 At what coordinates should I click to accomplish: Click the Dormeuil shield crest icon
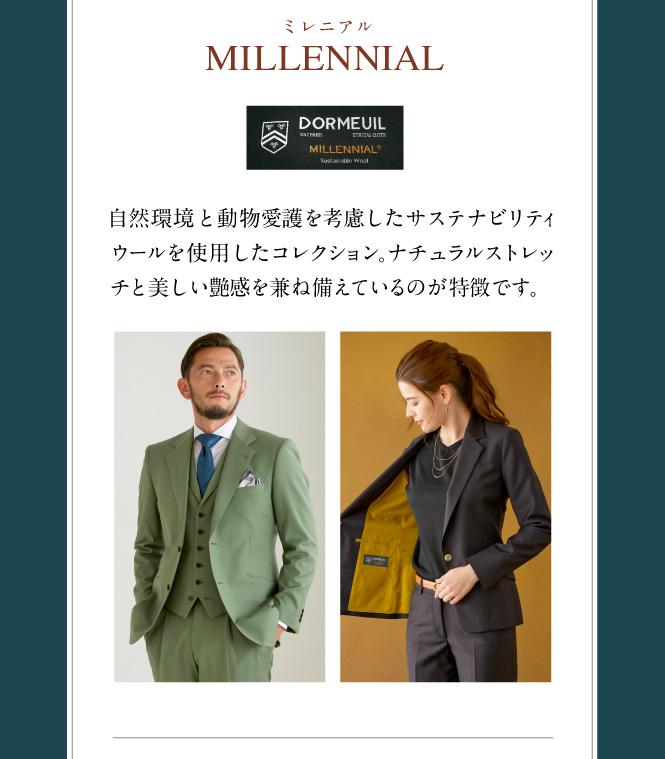(x=274, y=136)
